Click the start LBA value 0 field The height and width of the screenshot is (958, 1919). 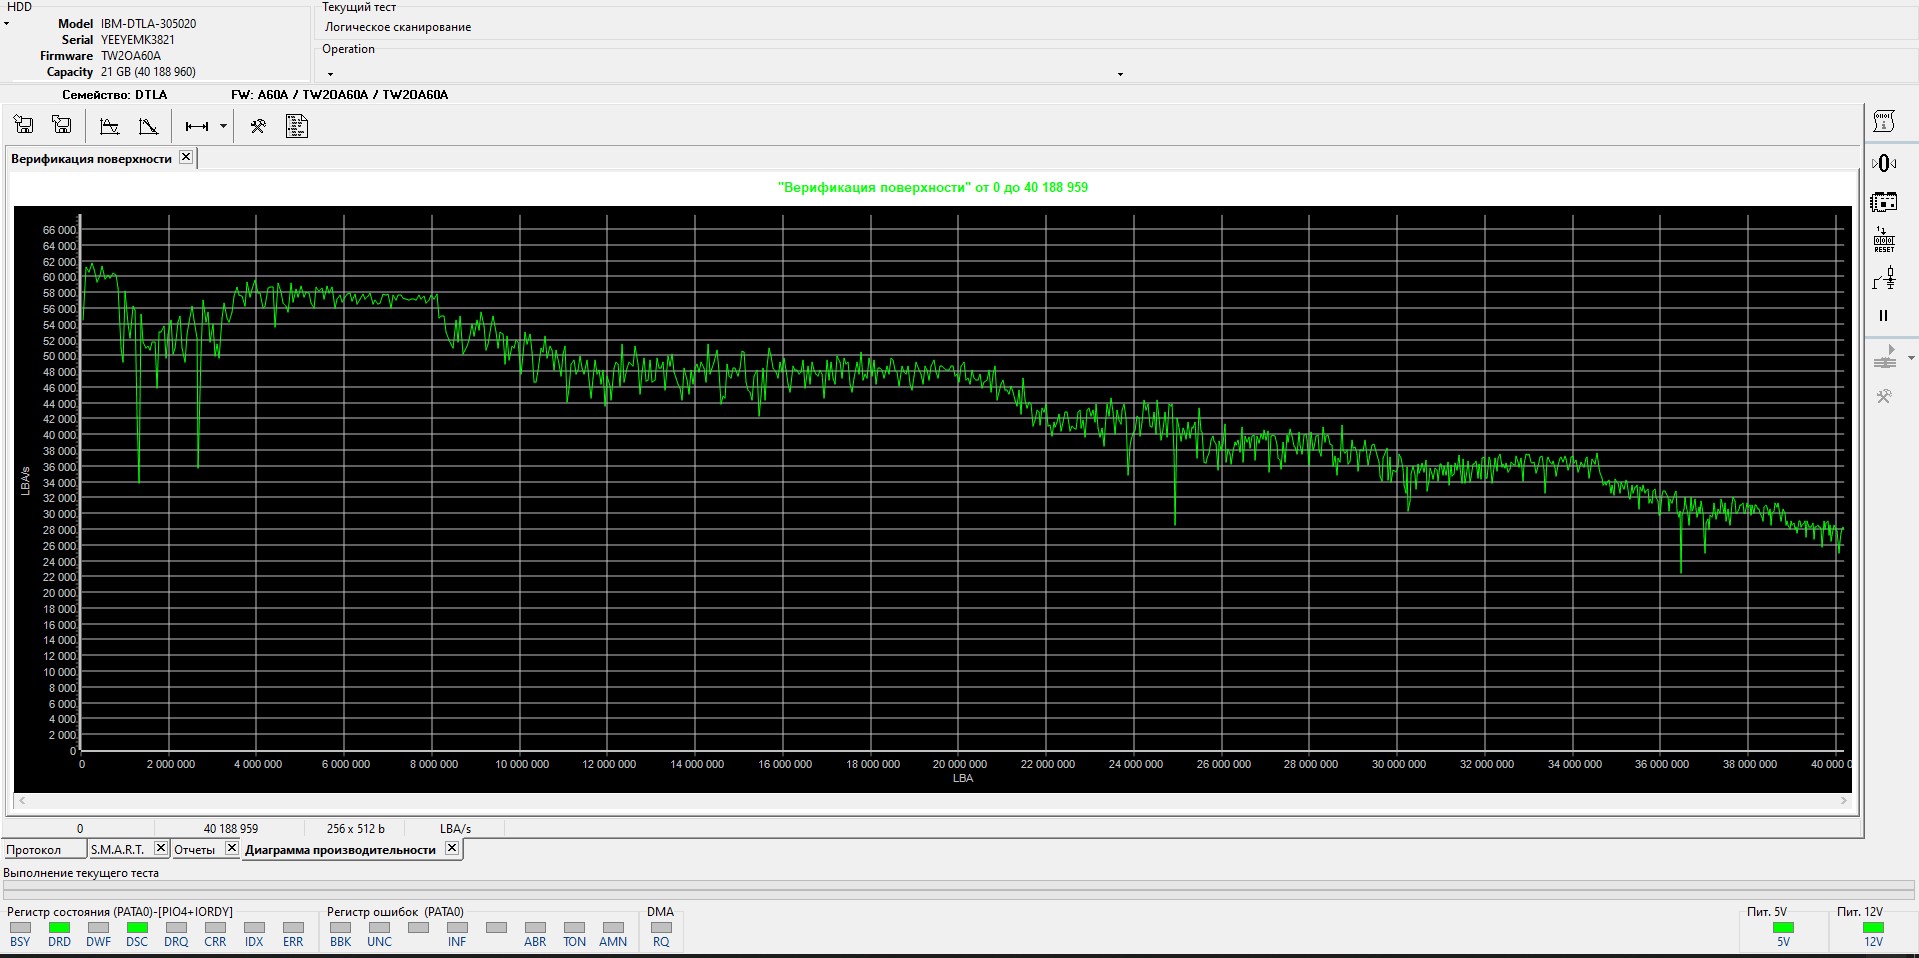(x=80, y=829)
